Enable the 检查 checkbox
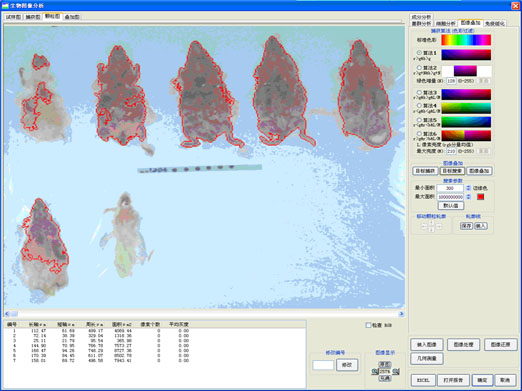 (368, 325)
